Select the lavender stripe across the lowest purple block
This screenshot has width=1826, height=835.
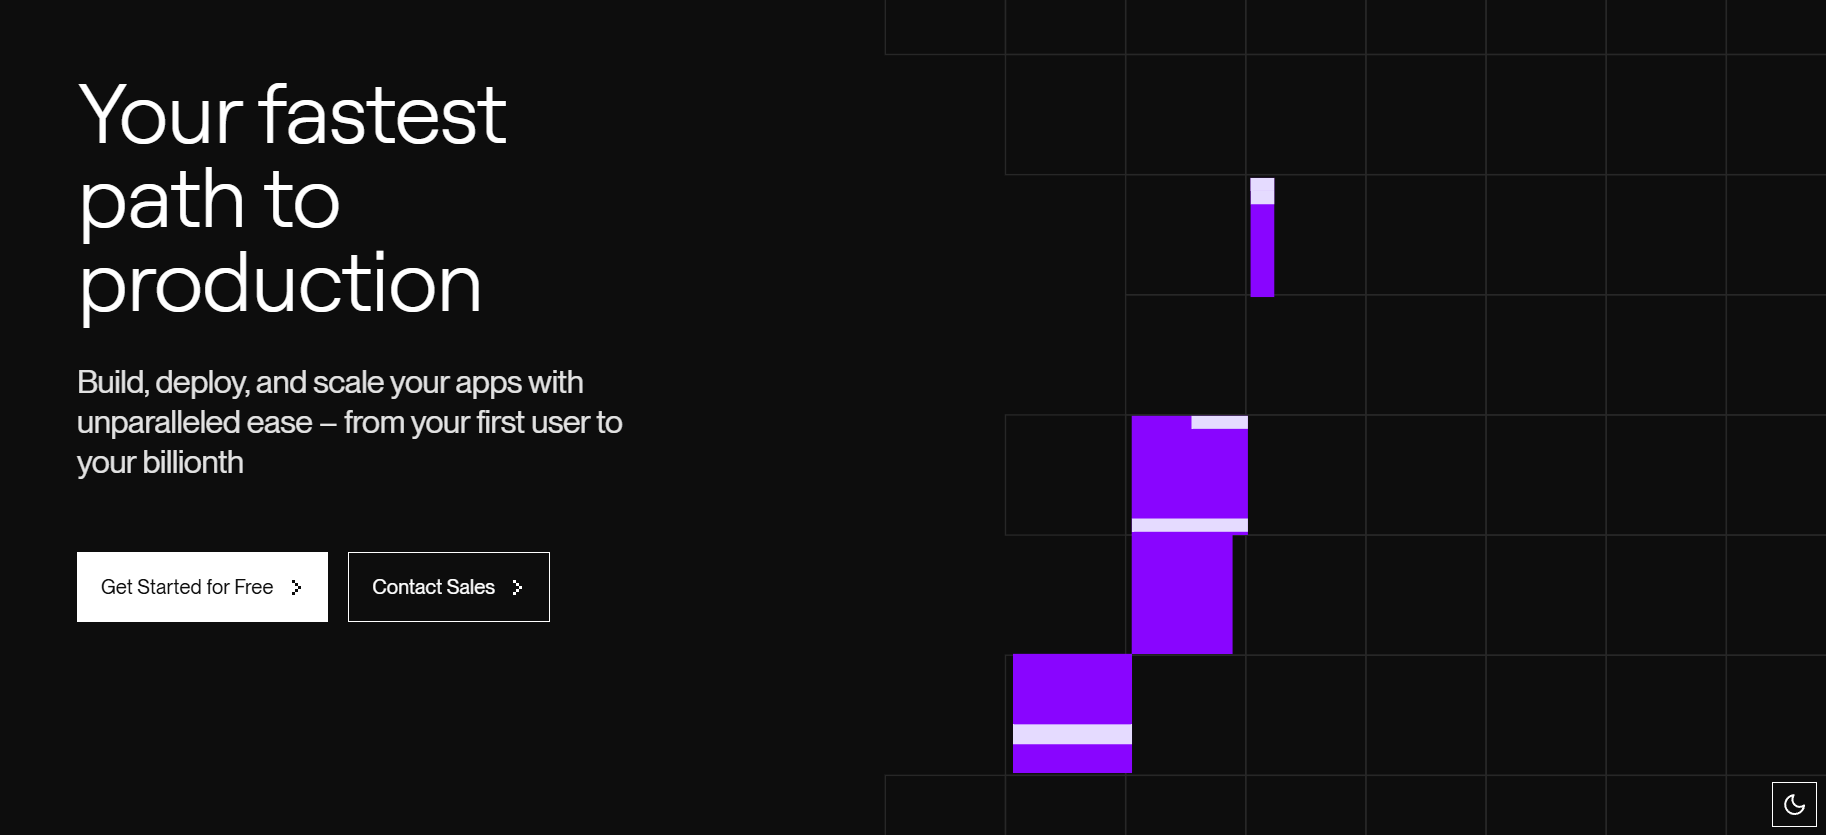pos(1072,734)
